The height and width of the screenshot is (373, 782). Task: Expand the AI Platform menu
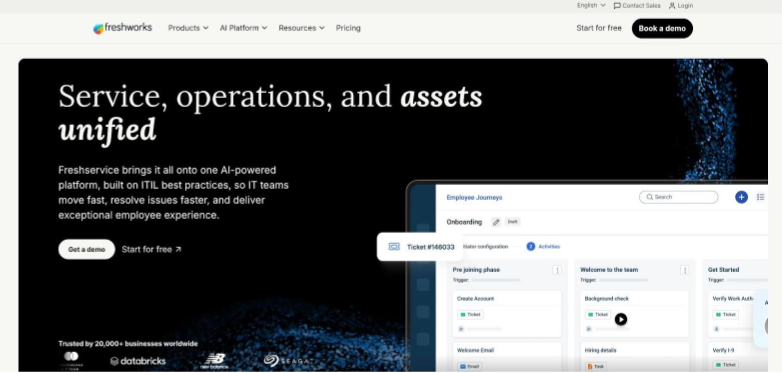pyautogui.click(x=243, y=28)
